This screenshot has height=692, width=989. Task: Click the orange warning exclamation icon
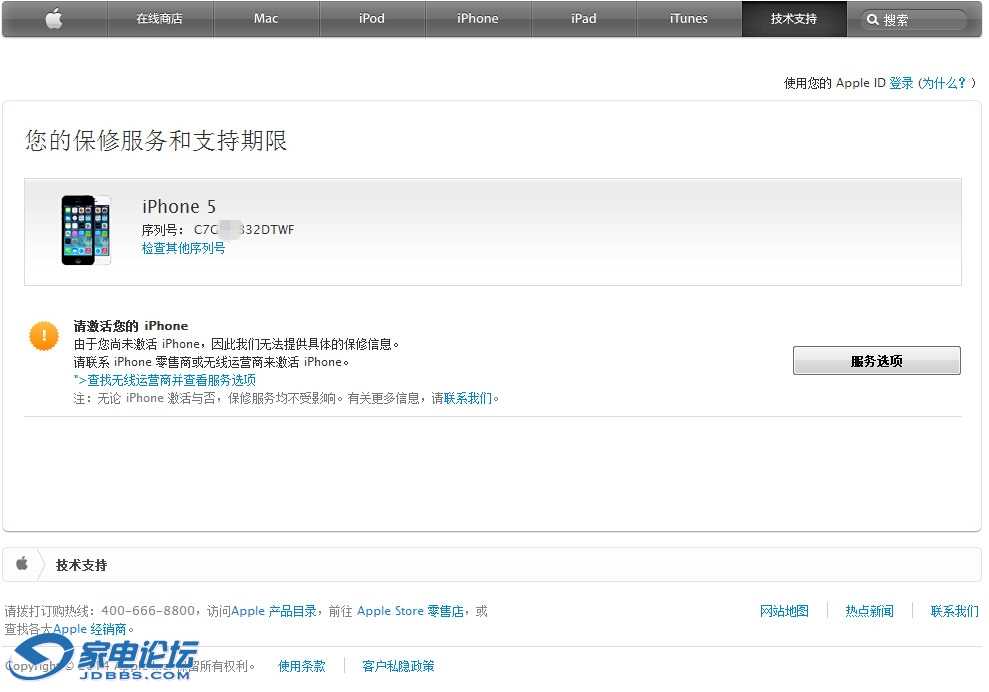[x=44, y=336]
